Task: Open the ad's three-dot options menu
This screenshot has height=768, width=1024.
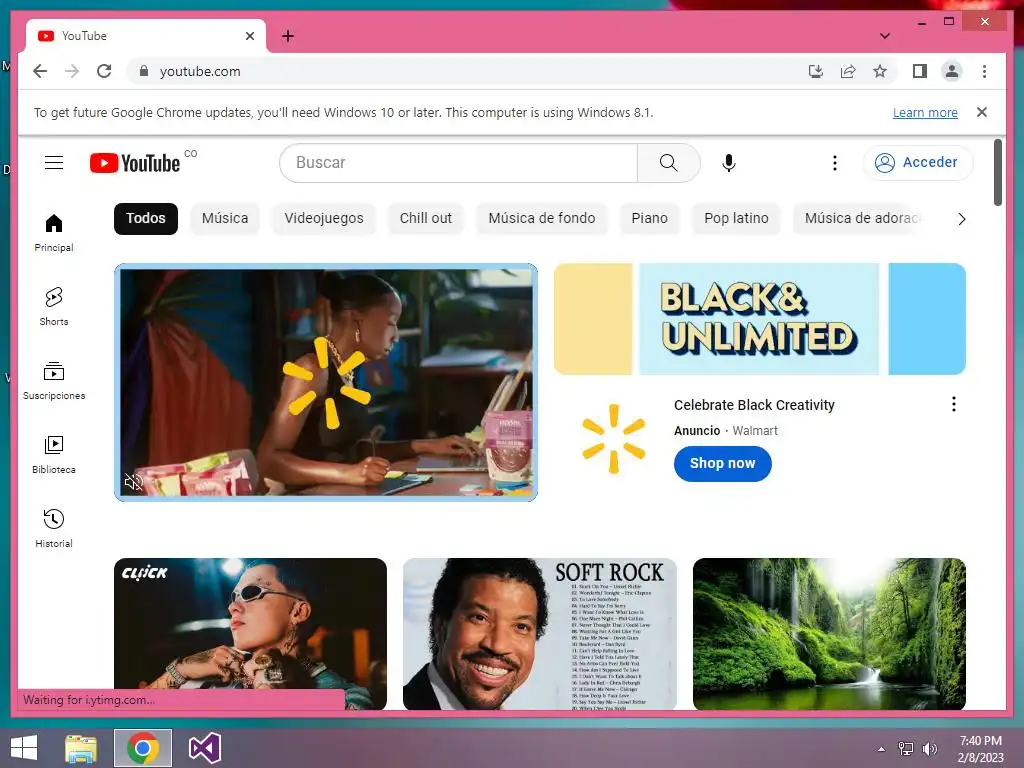Action: coord(953,404)
